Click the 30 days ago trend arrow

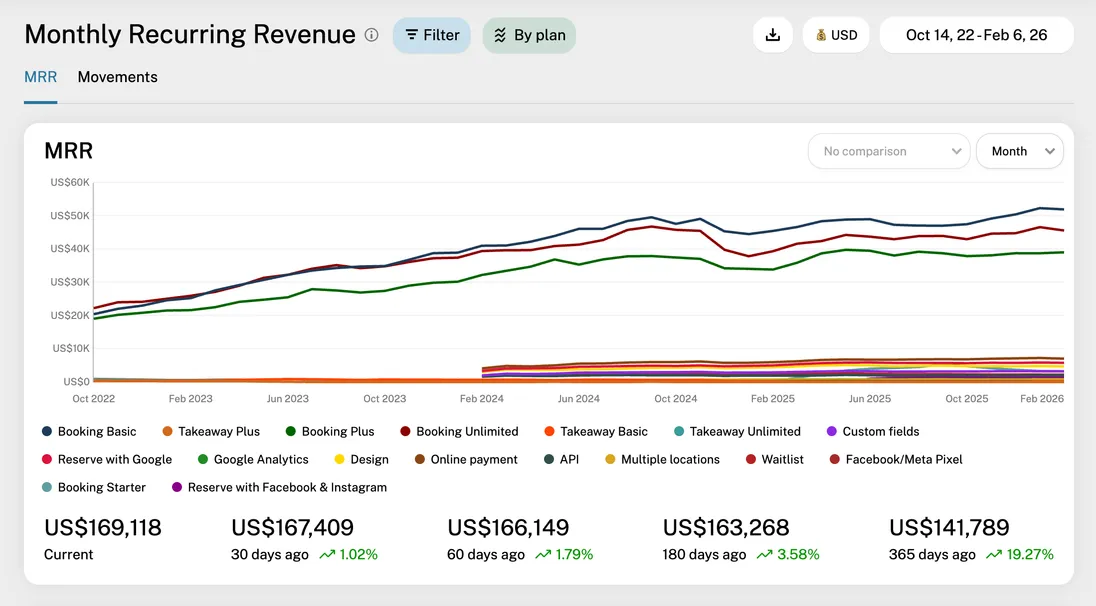[327, 554]
